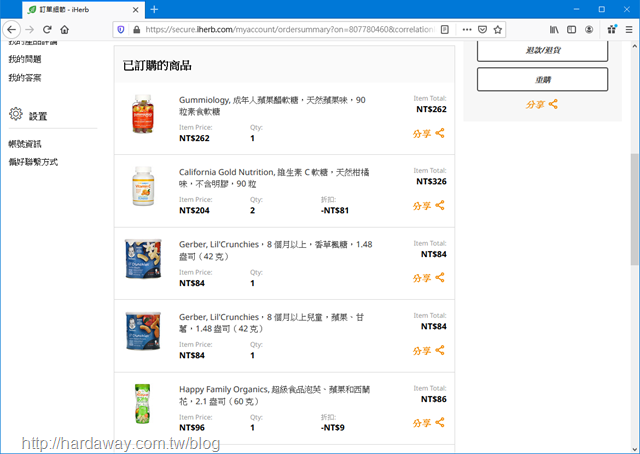This screenshot has width=640, height=454.
Task: Open 偏好聯繫方式 contact preferences link
Action: (33, 162)
